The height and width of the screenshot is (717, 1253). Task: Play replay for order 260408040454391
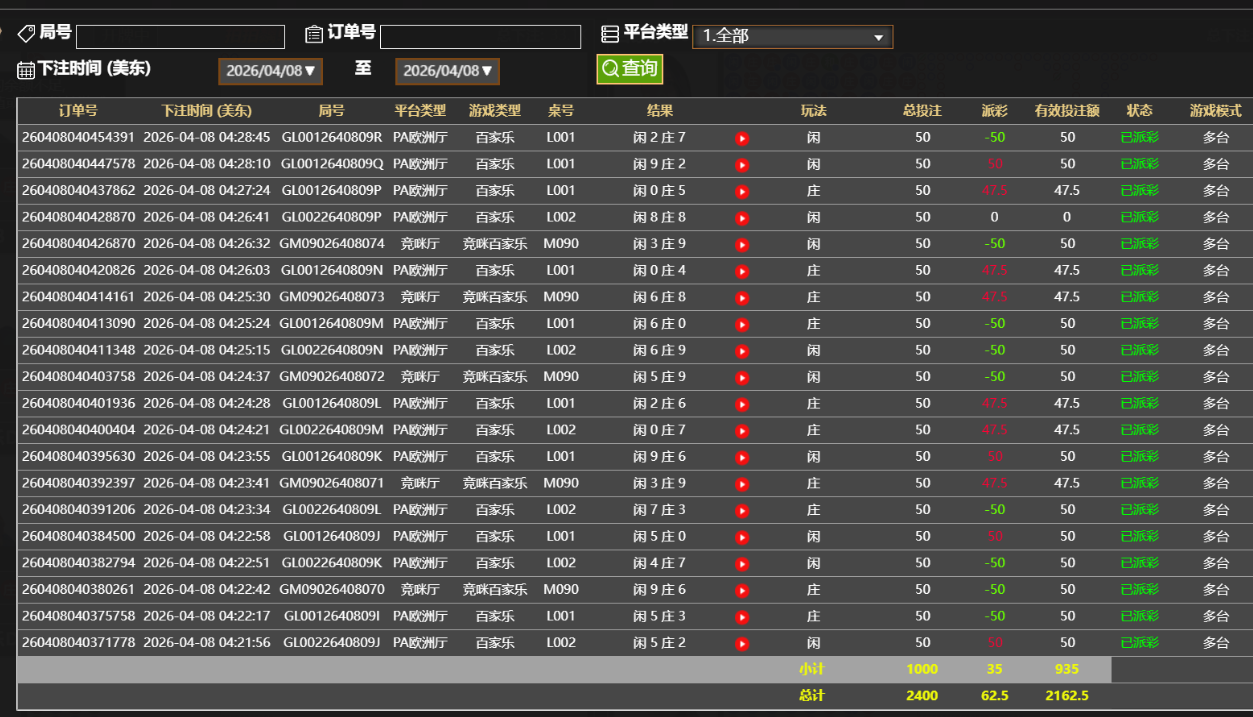click(742, 138)
